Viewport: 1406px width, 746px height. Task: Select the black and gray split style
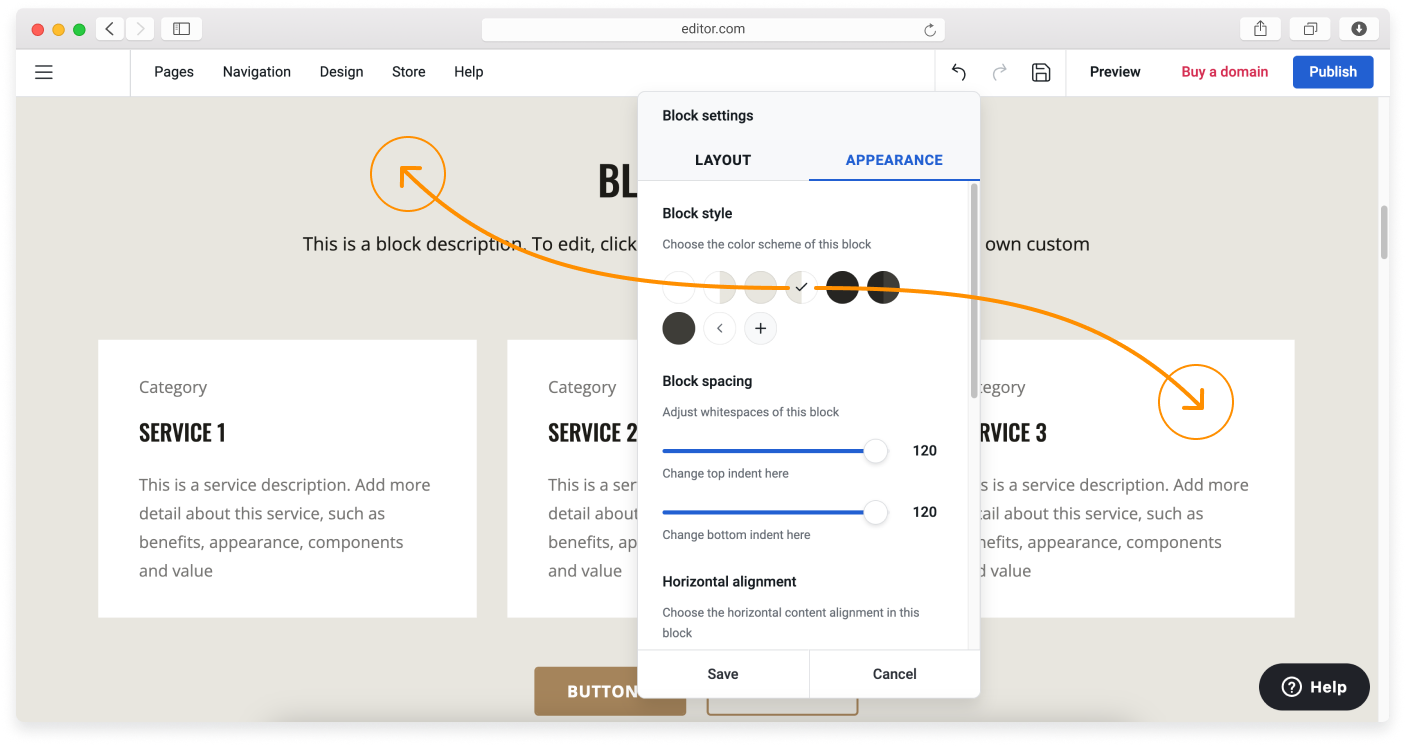(x=883, y=287)
